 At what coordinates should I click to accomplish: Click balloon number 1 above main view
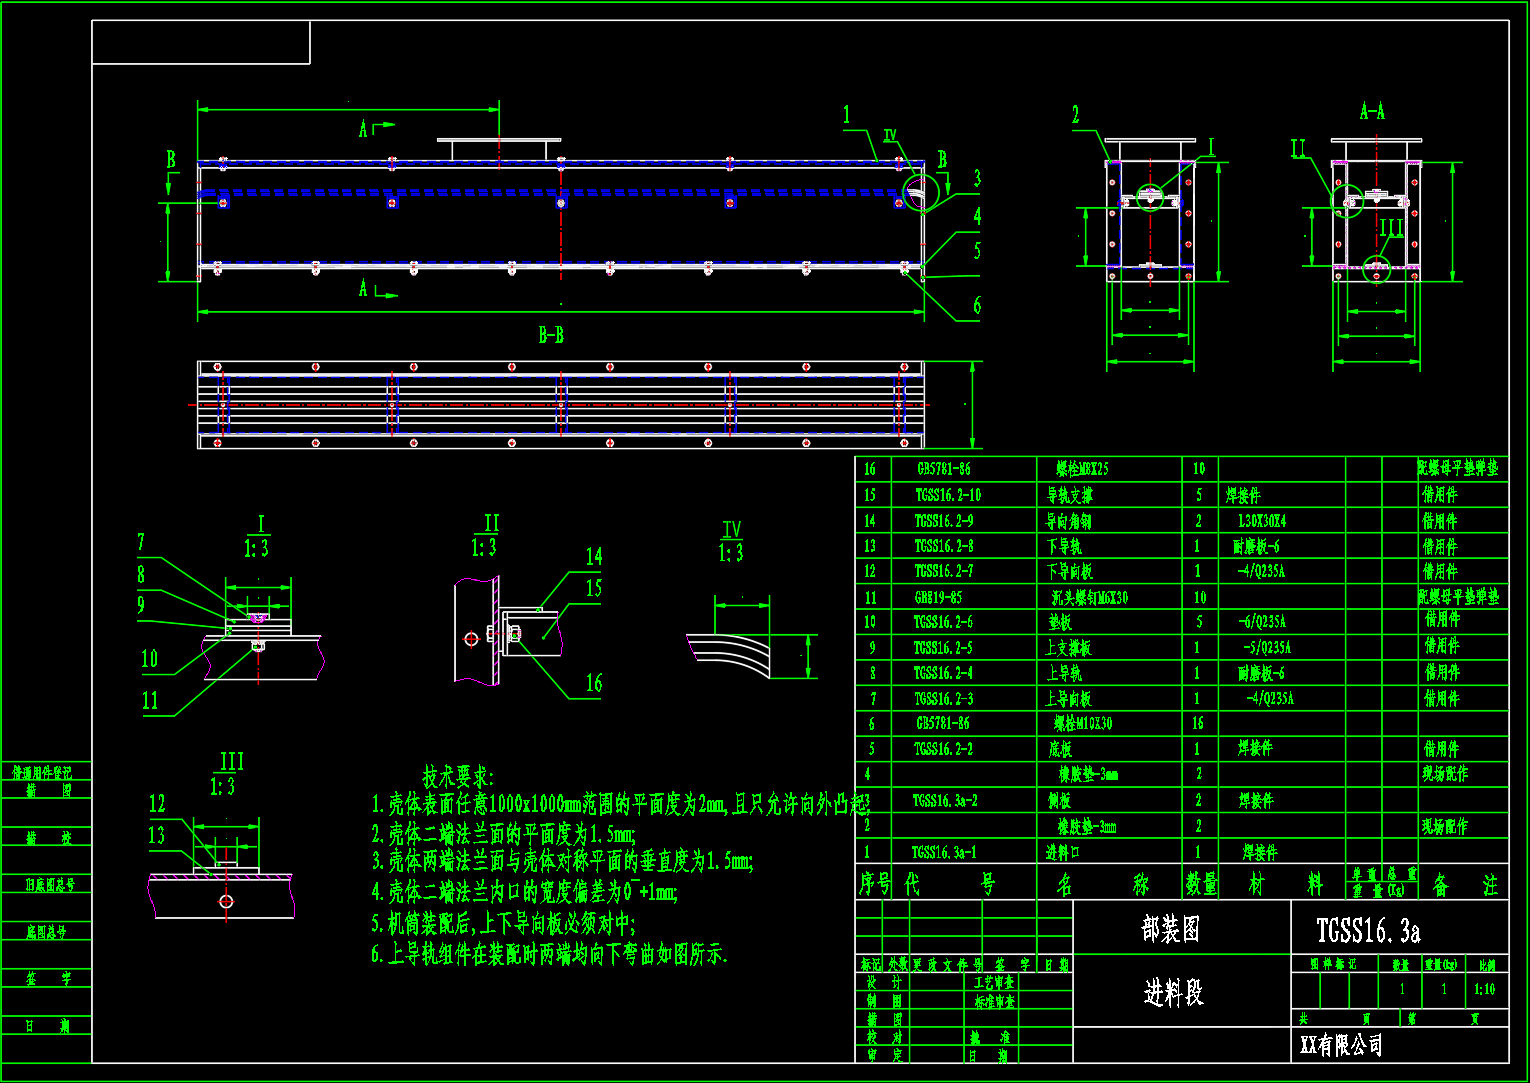pos(847,115)
